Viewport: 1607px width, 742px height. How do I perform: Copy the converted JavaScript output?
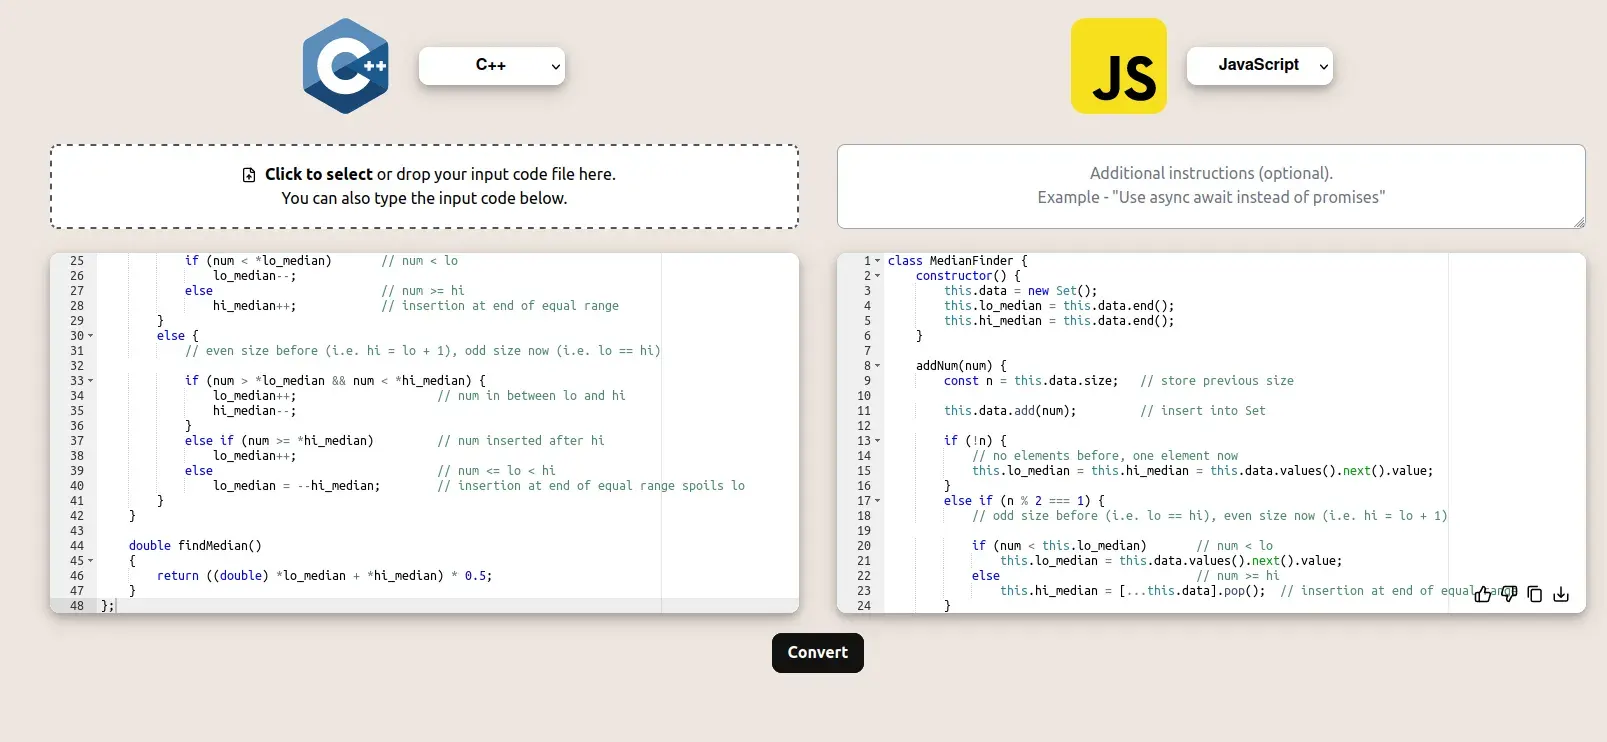coord(1535,594)
